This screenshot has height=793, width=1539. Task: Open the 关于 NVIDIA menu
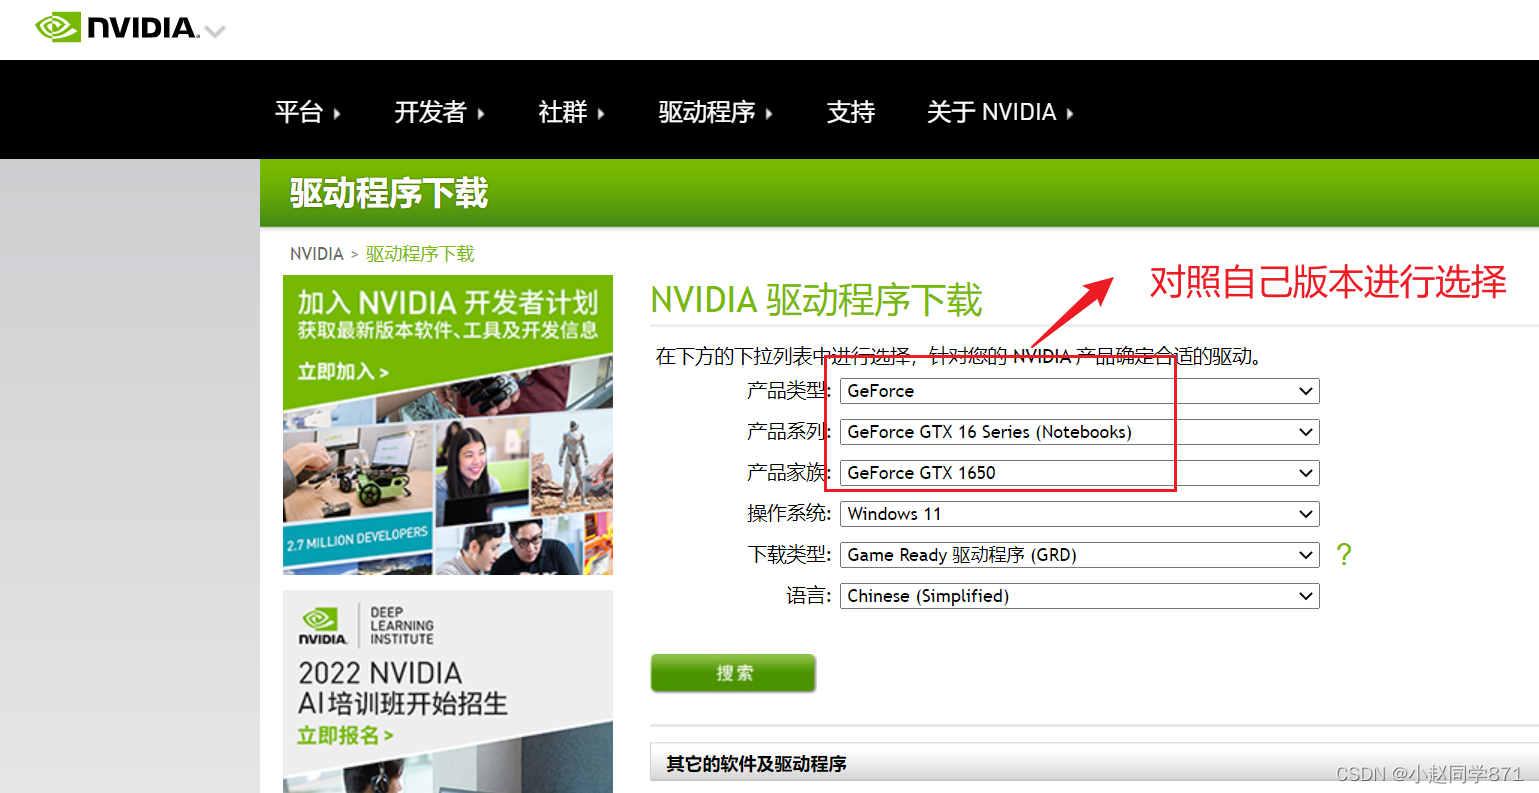[x=1000, y=112]
